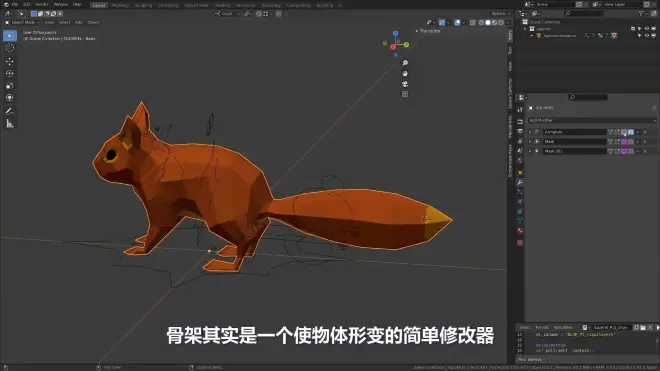Toggle camera view gizmo icon

click(x=405, y=84)
